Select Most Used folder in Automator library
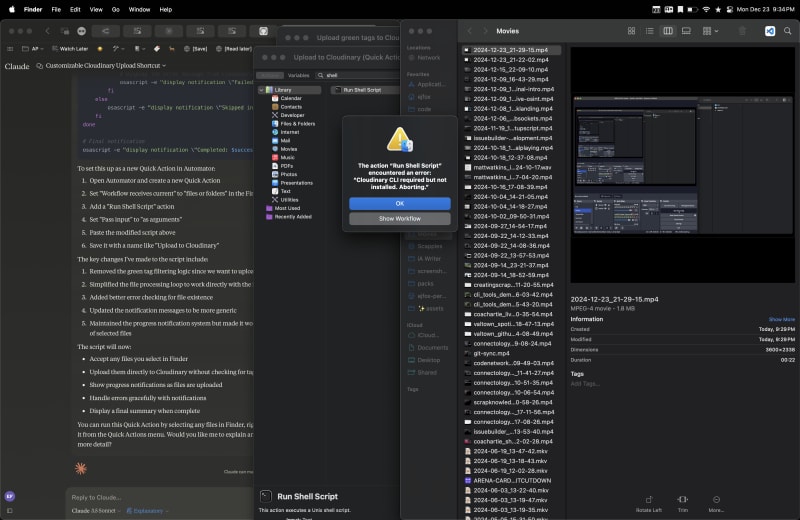The height and width of the screenshot is (520, 800). (x=283, y=208)
